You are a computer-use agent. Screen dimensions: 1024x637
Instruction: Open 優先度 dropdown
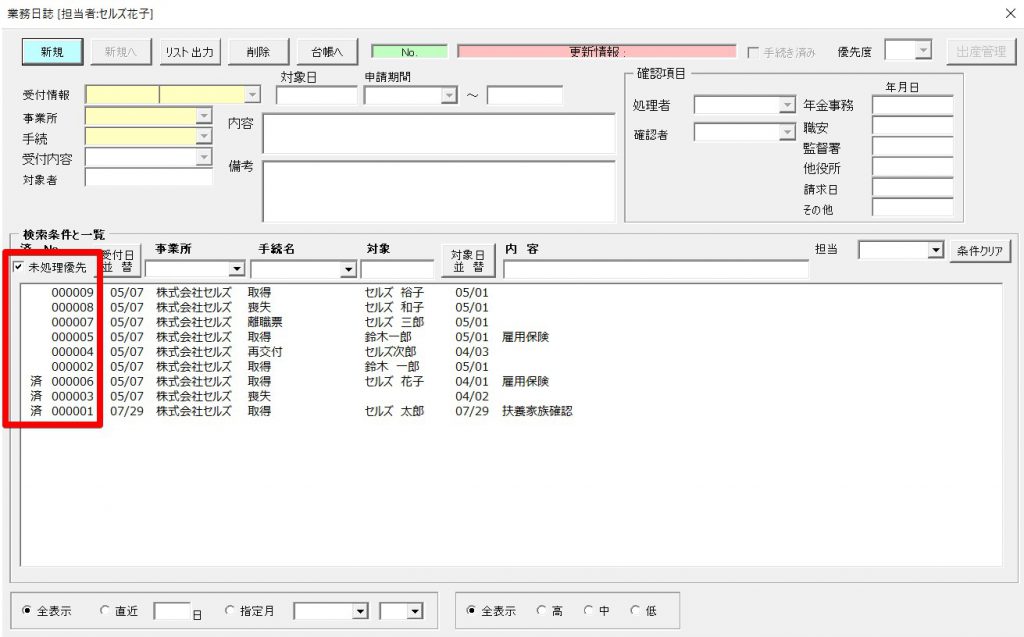click(923, 50)
